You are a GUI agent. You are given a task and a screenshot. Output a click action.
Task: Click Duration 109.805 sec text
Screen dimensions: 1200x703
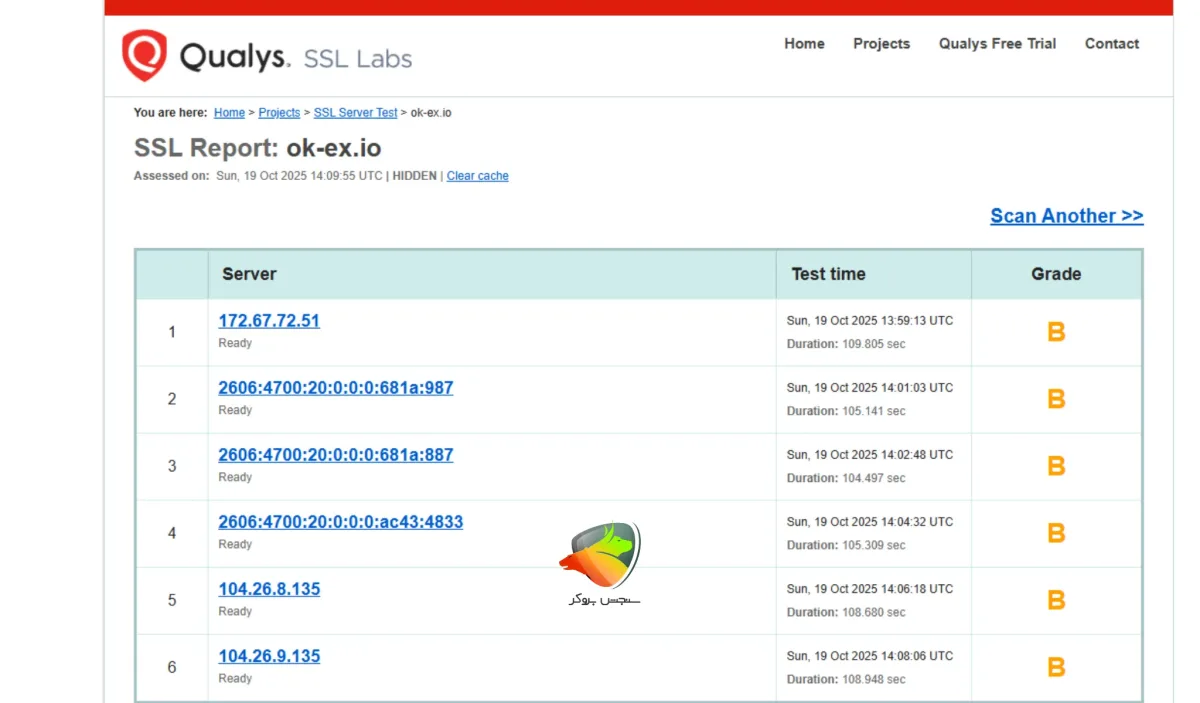click(846, 344)
